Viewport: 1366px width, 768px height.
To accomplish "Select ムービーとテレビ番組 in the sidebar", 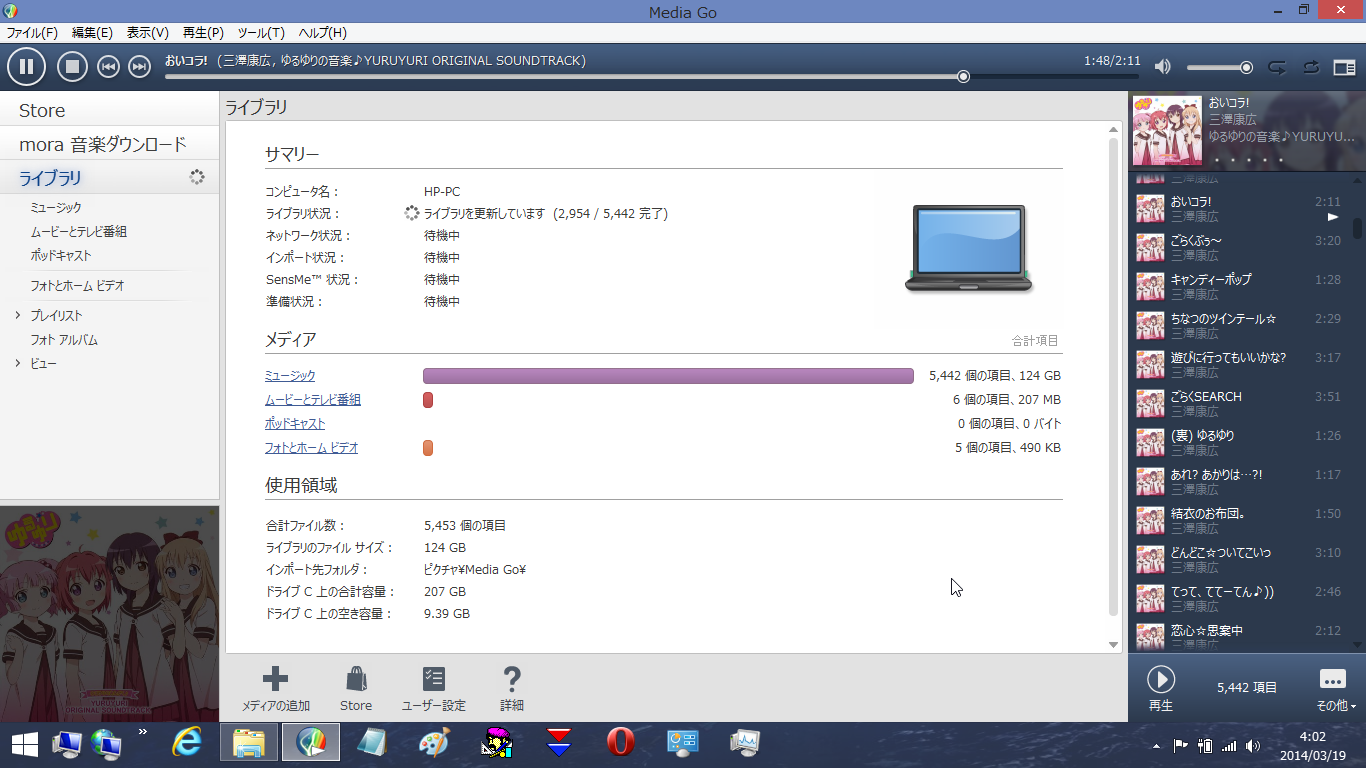I will pos(79,231).
